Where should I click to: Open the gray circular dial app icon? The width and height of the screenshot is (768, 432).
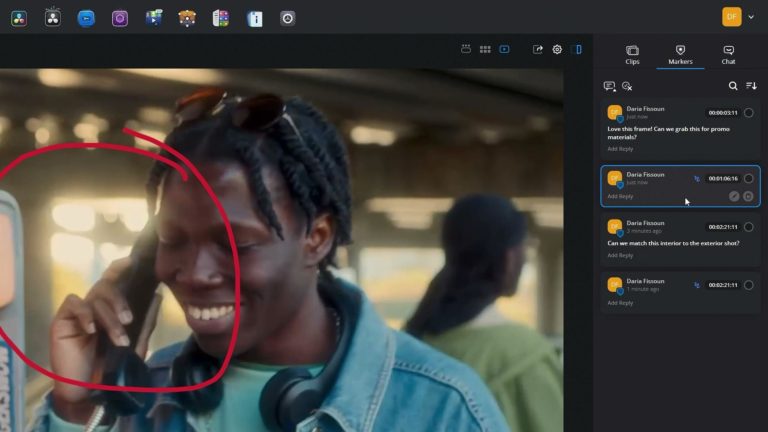click(288, 19)
